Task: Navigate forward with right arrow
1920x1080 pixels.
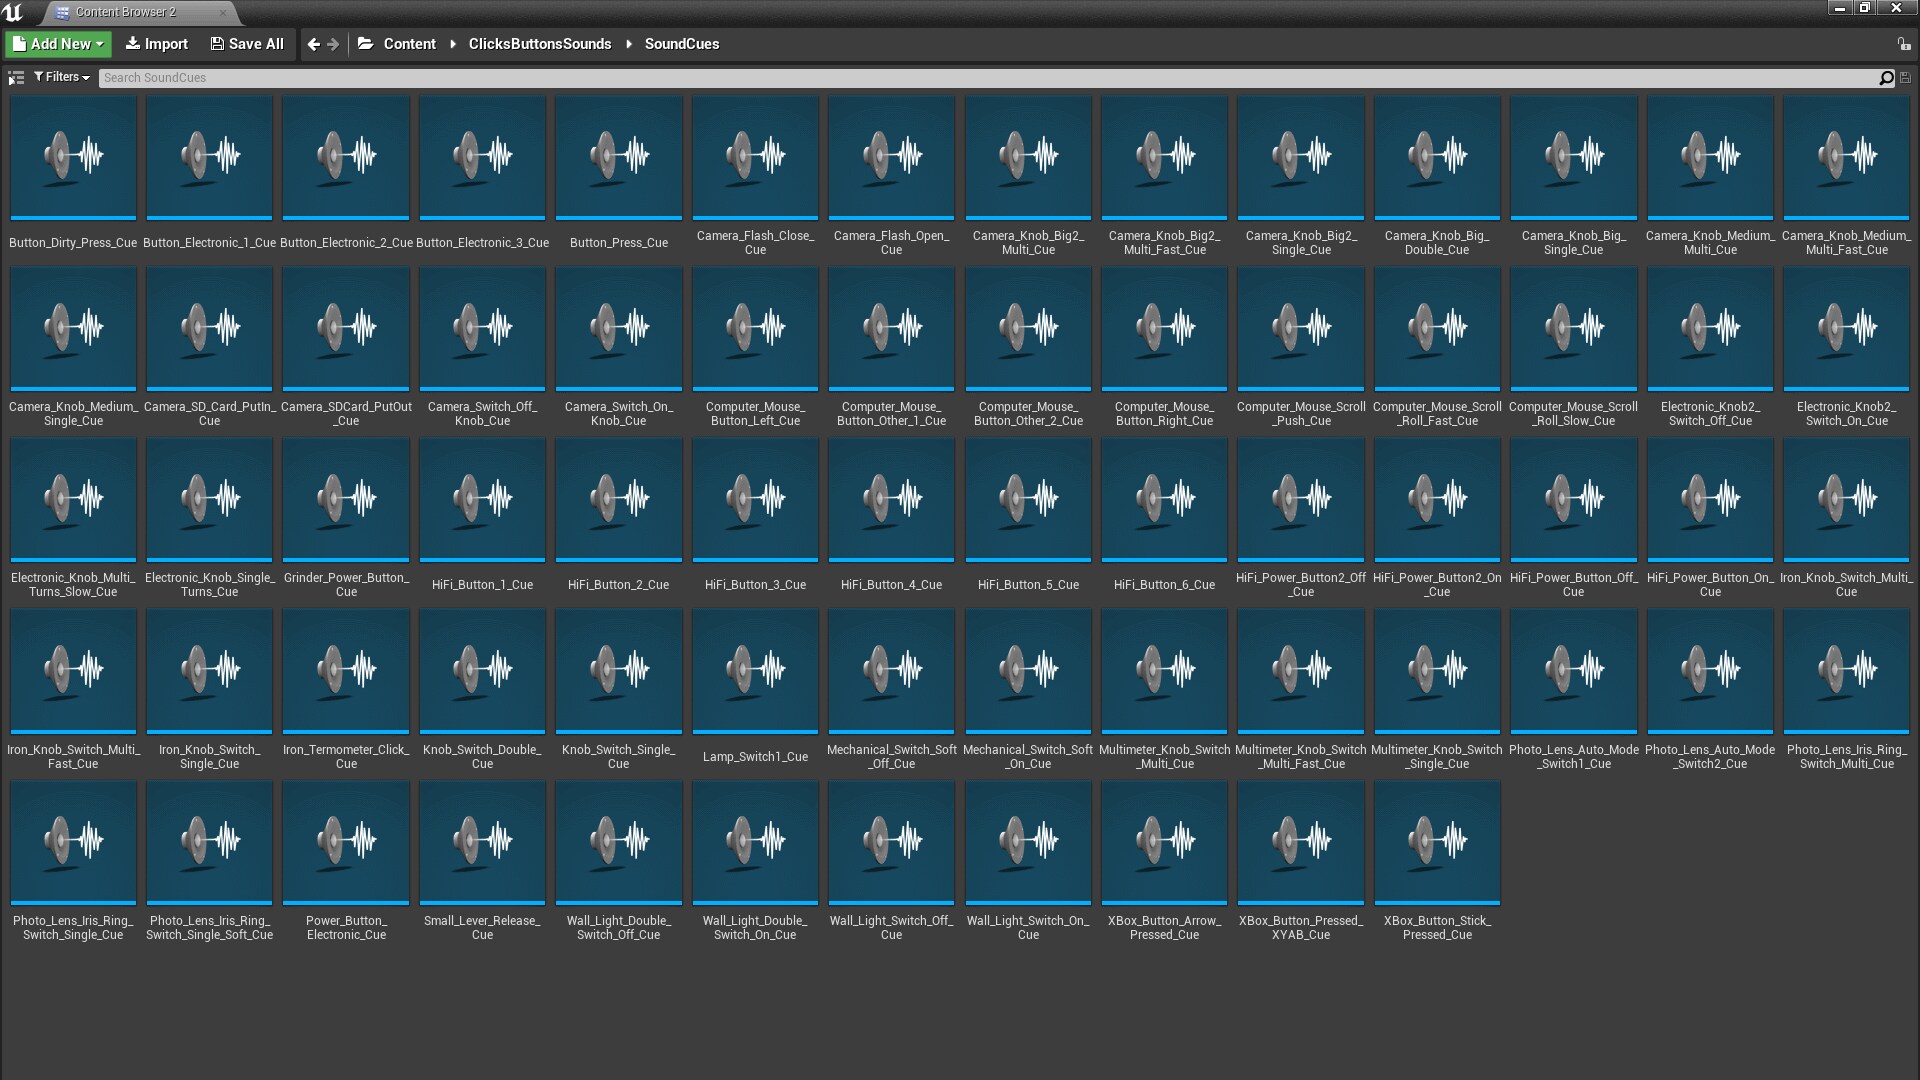Action: coord(333,44)
